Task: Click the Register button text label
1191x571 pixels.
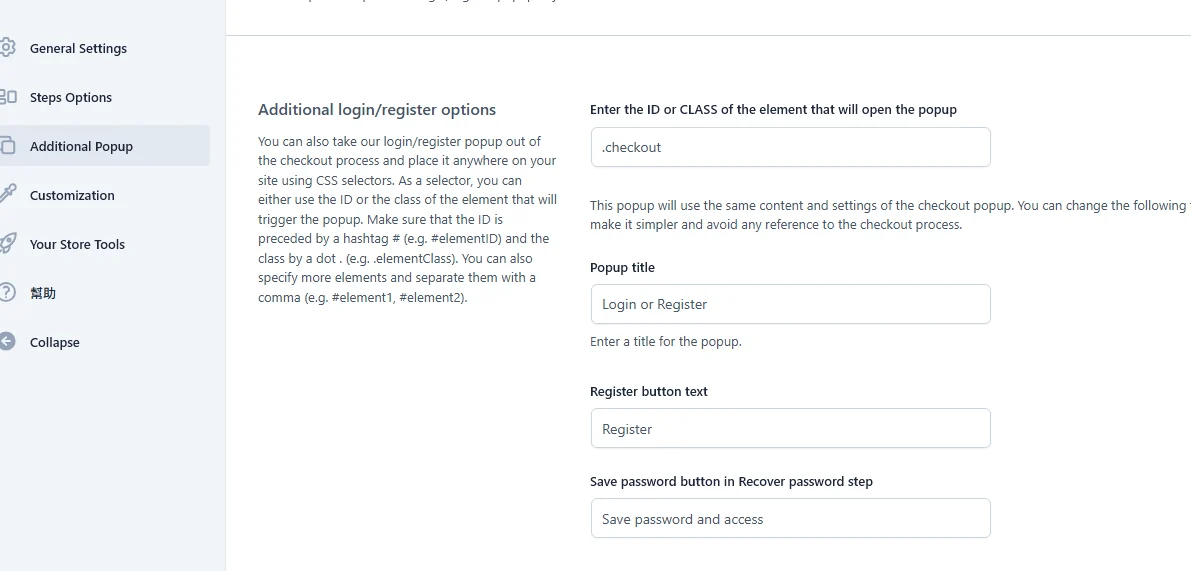Action: coord(649,392)
